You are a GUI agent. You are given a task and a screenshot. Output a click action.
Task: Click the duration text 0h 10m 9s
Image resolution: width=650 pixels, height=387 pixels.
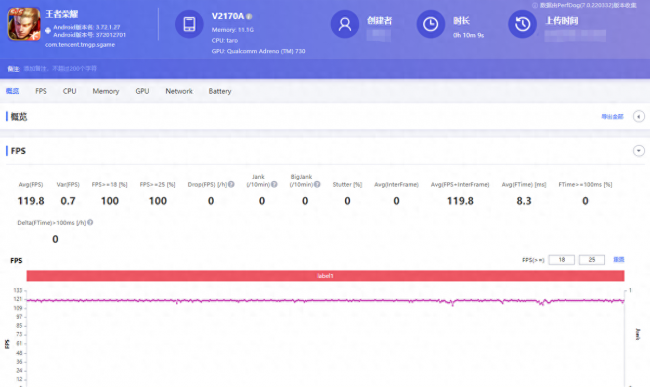[x=468, y=35]
